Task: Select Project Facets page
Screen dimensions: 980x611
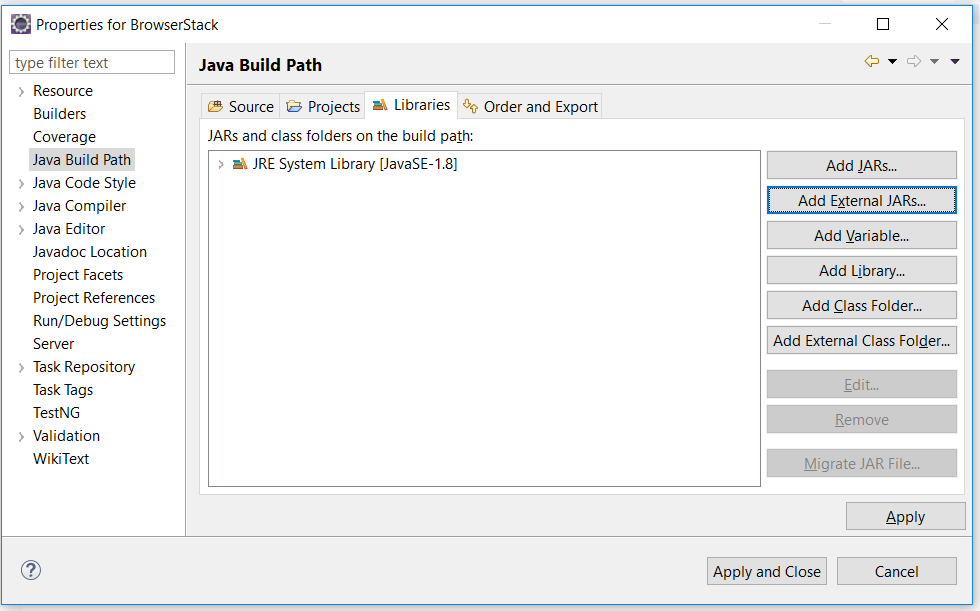Action: pos(78,276)
